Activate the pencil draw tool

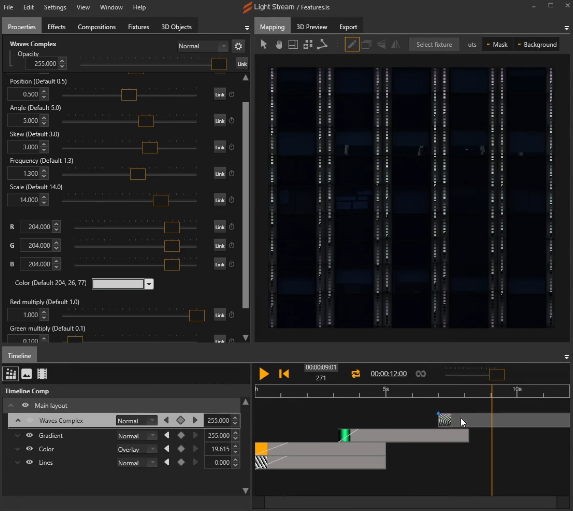pyautogui.click(x=352, y=45)
